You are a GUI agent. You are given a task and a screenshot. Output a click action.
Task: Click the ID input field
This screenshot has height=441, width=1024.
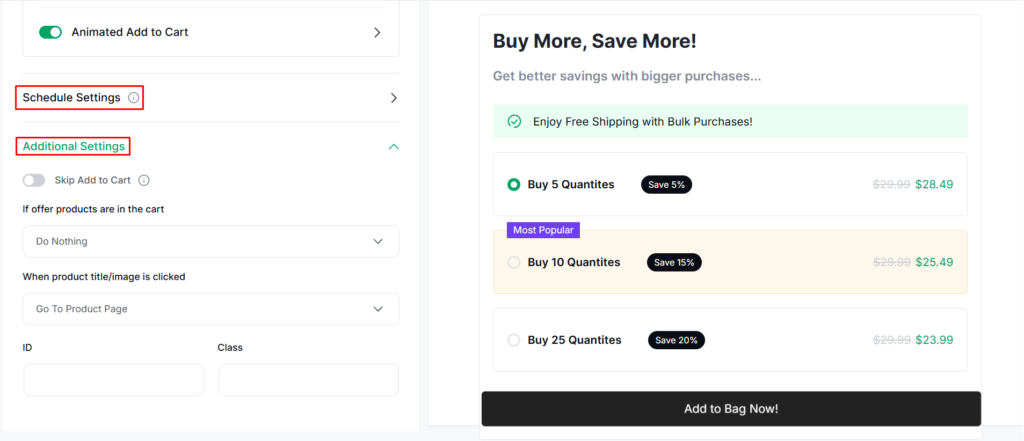[x=114, y=380]
